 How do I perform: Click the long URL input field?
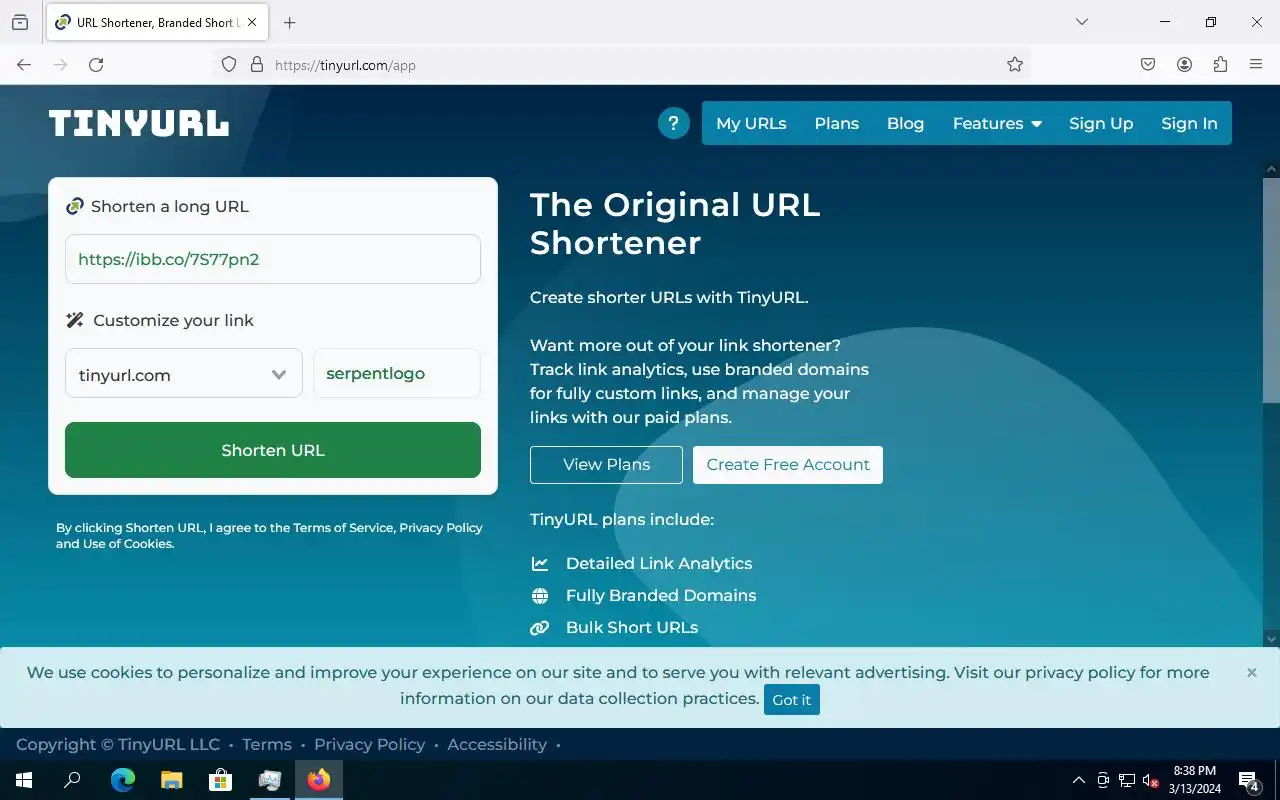coord(273,259)
